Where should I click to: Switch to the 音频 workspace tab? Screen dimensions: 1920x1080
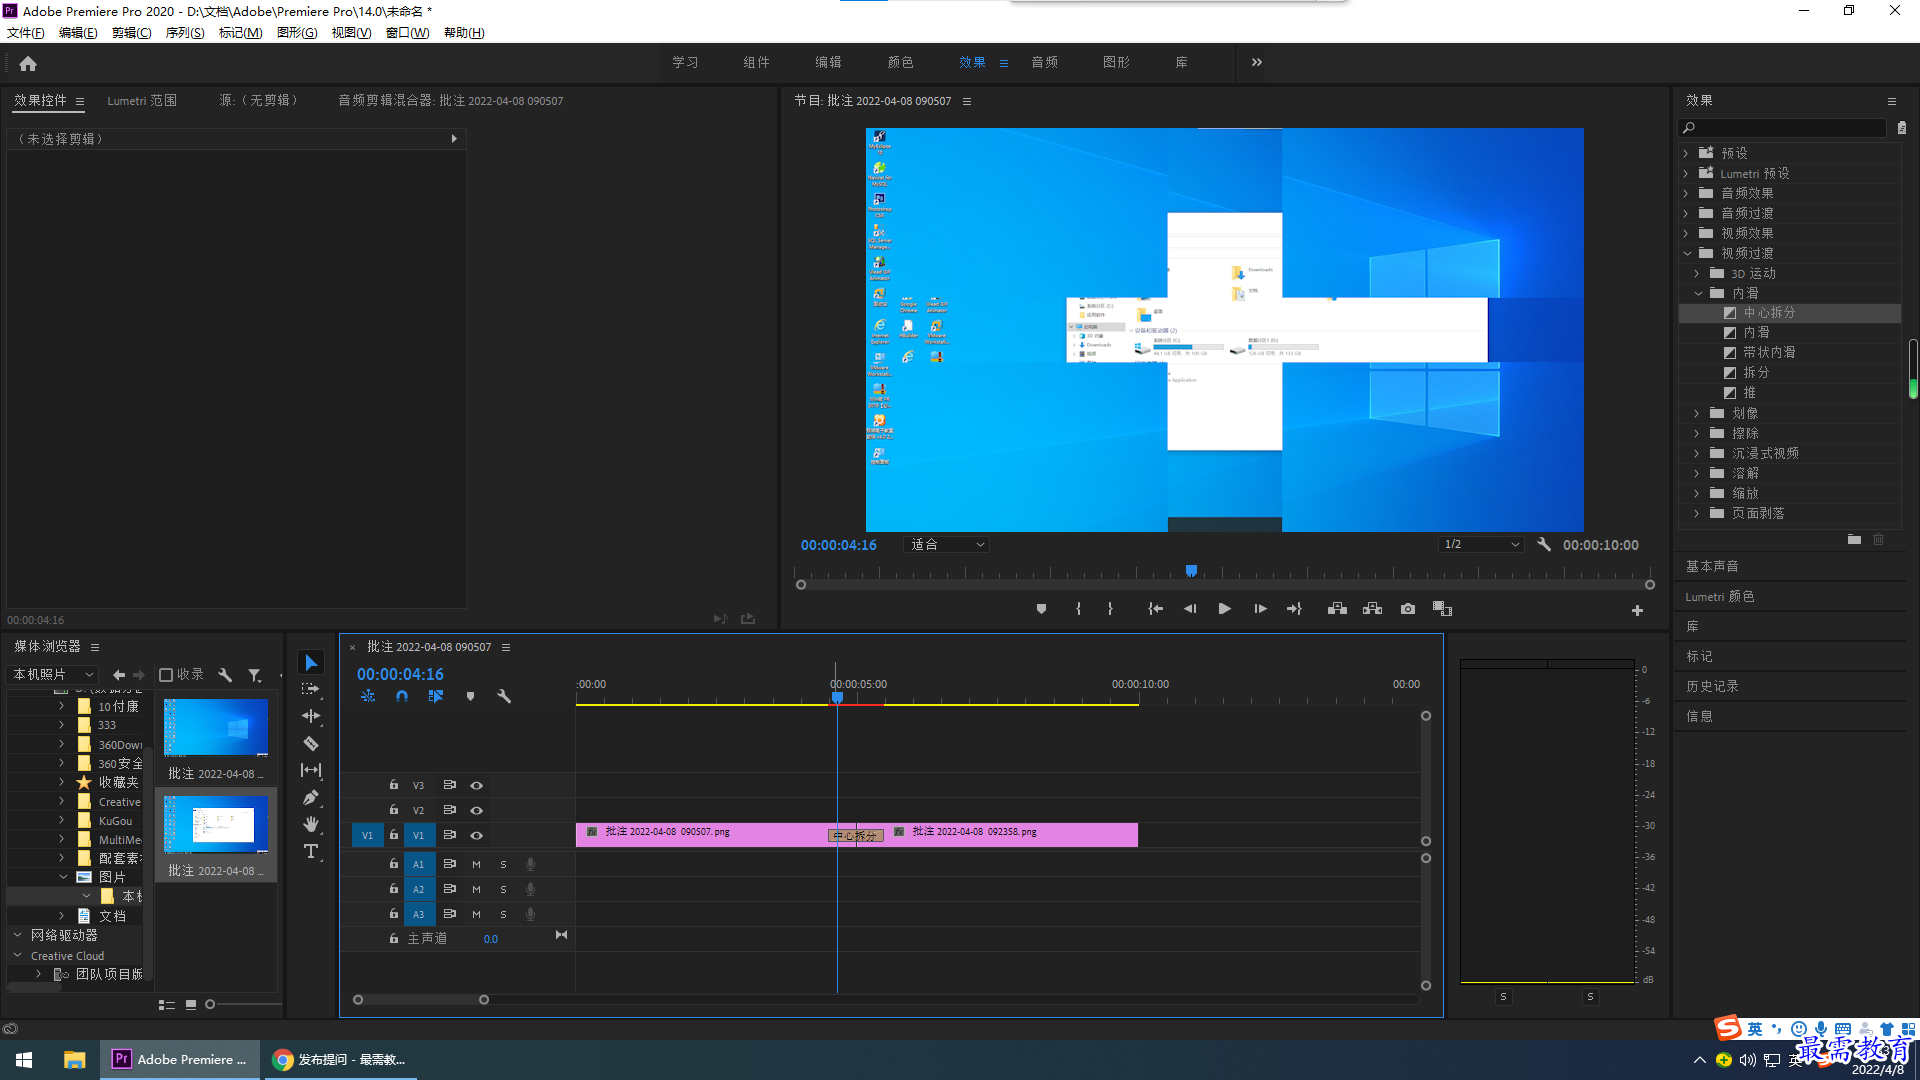1044,62
